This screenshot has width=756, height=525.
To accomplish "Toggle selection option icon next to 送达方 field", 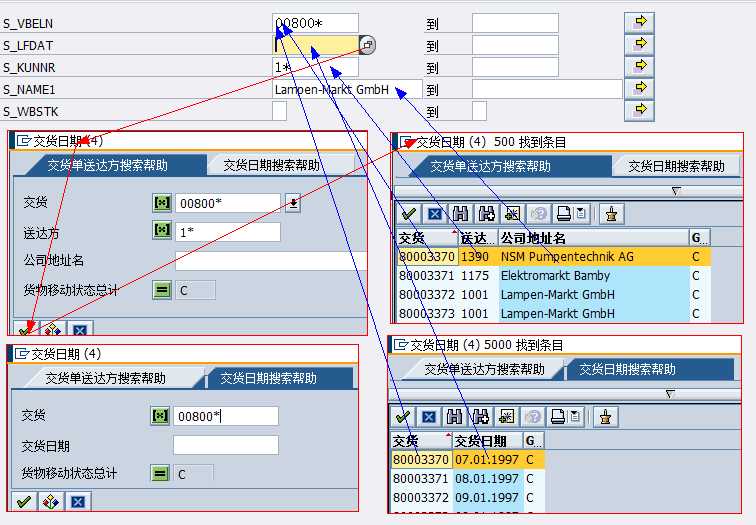I will [x=161, y=231].
